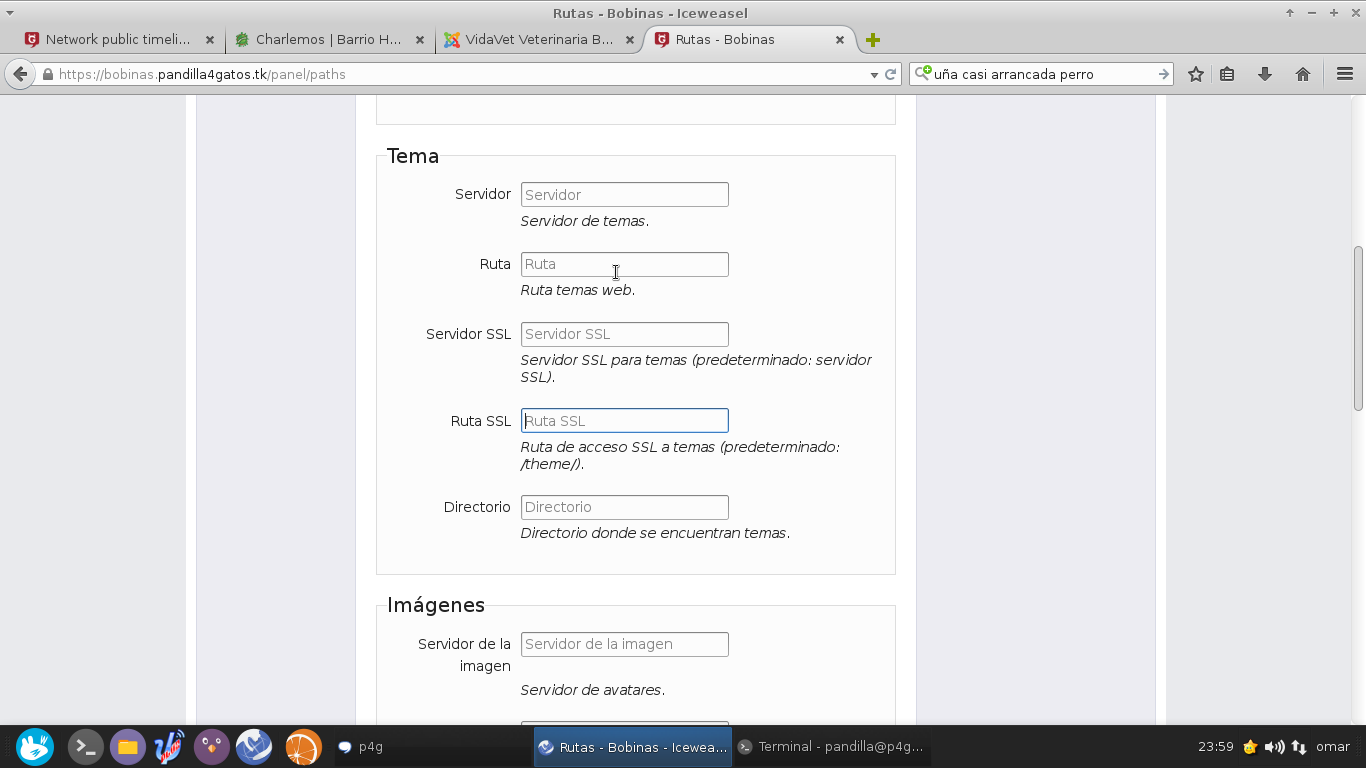Click the 'Ruta temas web.' hint text
The width and height of the screenshot is (1366, 768).
pyautogui.click(x=578, y=290)
